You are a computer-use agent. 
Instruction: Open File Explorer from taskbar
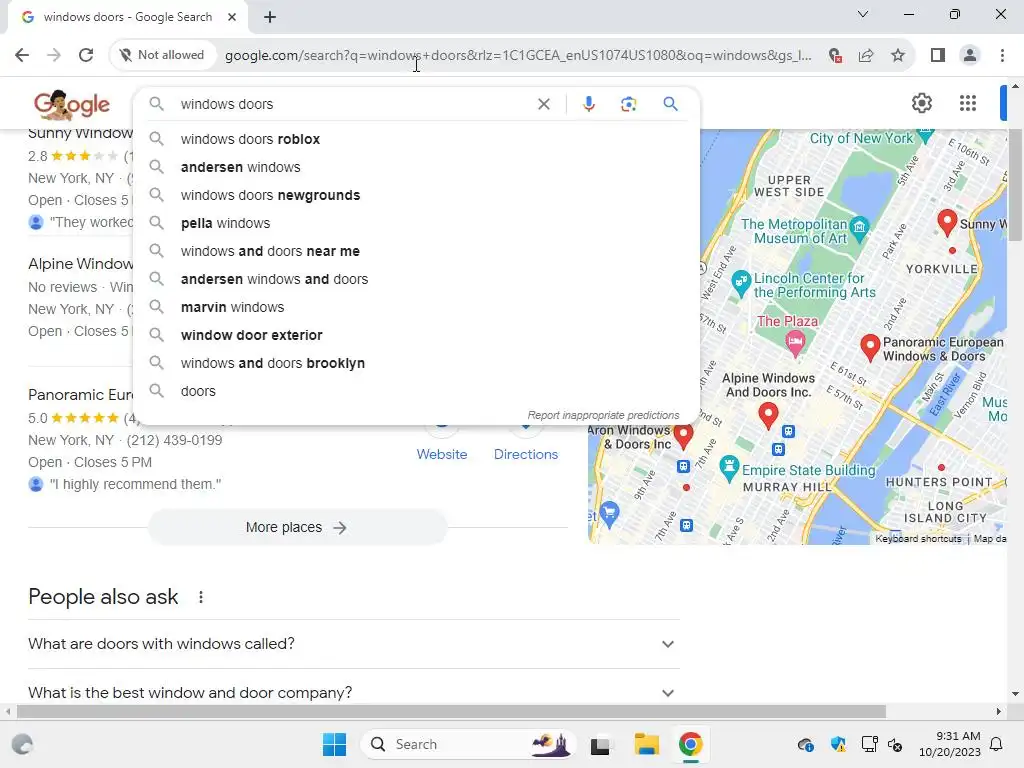click(x=647, y=744)
